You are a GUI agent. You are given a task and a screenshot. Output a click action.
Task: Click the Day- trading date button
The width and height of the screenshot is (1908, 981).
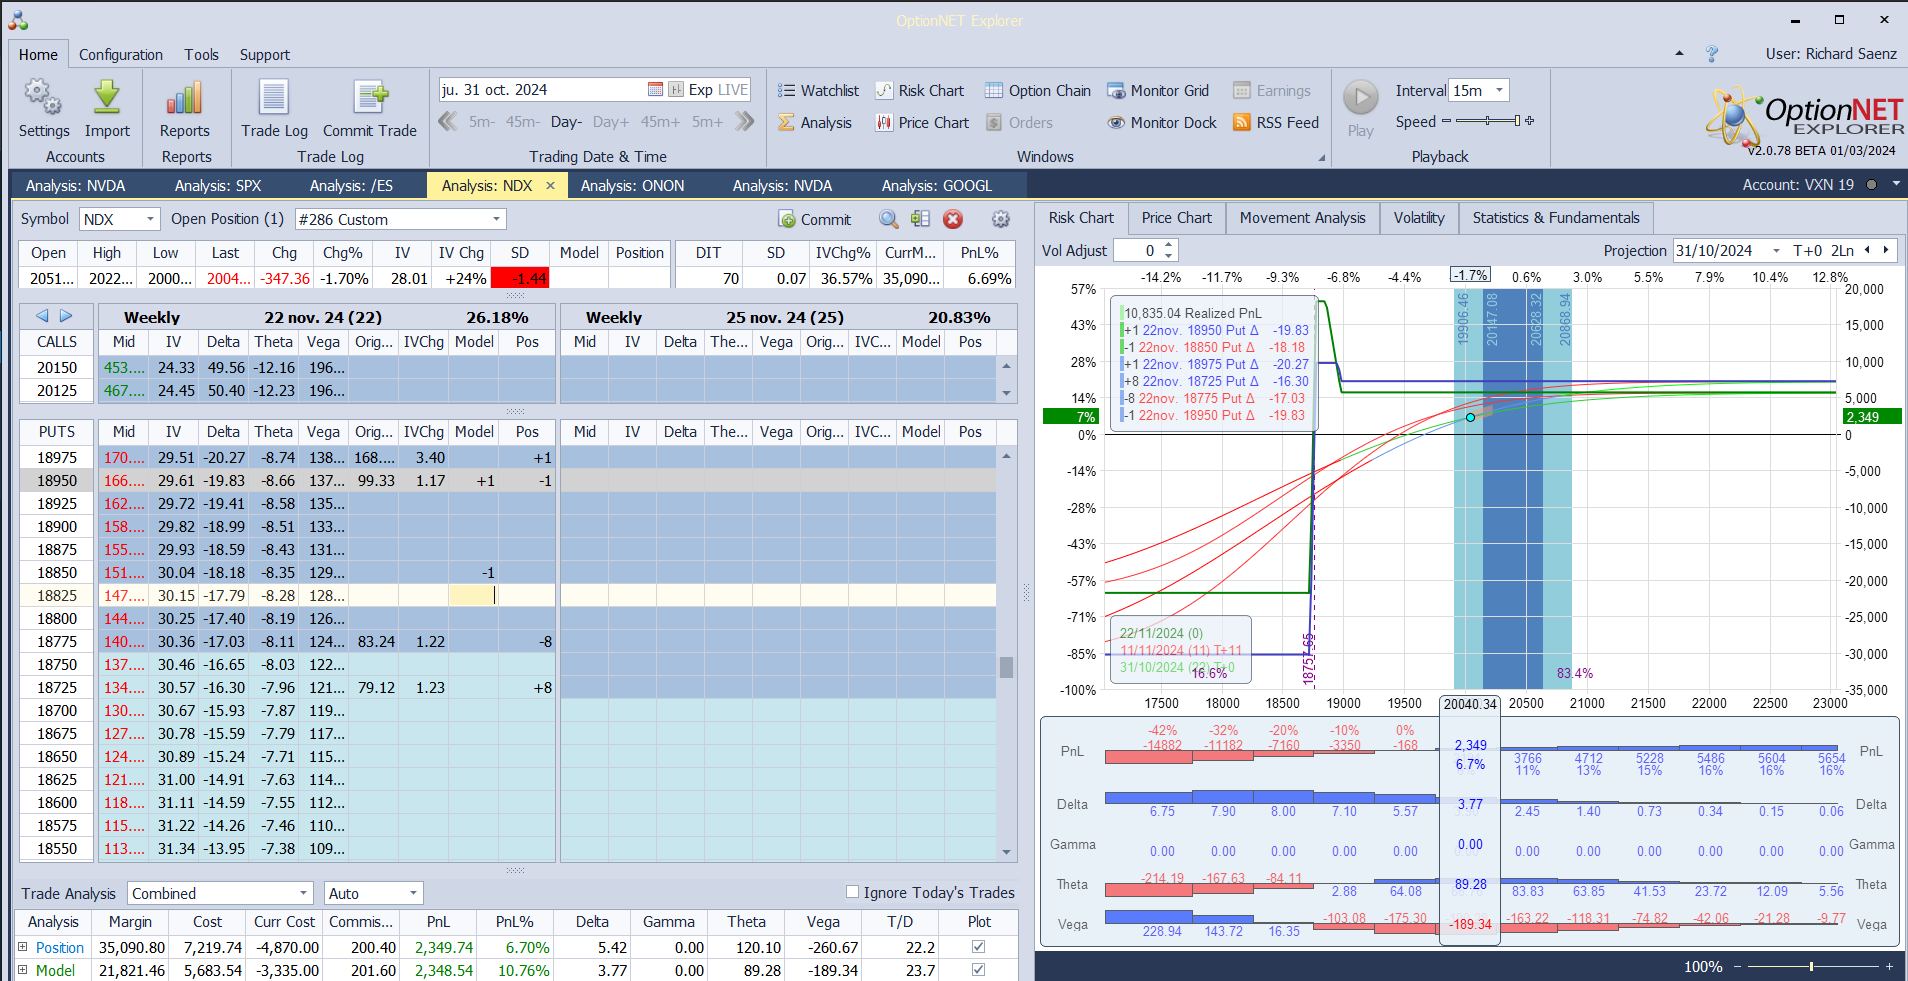pyautogui.click(x=566, y=122)
